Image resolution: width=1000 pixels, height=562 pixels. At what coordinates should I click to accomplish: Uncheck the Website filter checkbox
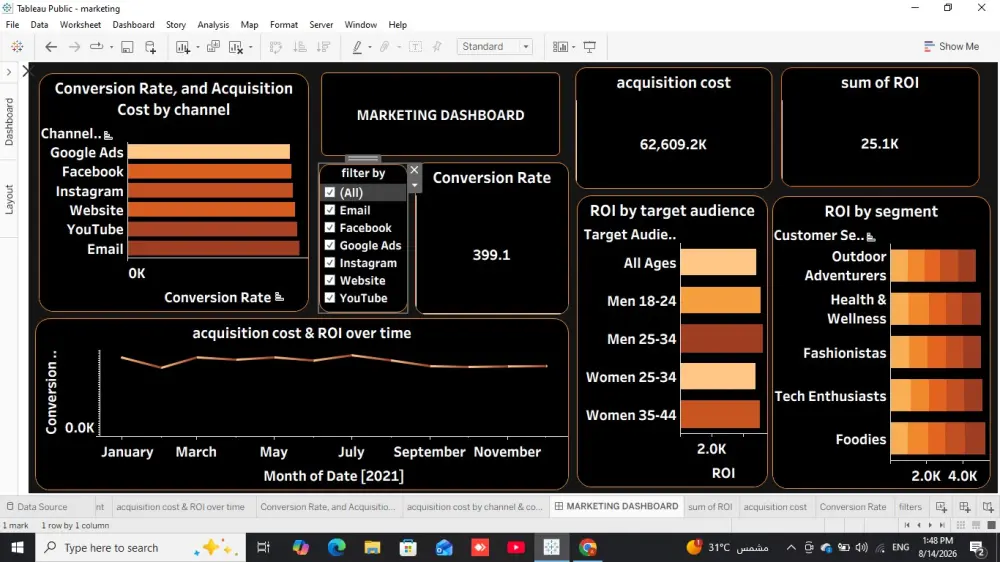[330, 280]
